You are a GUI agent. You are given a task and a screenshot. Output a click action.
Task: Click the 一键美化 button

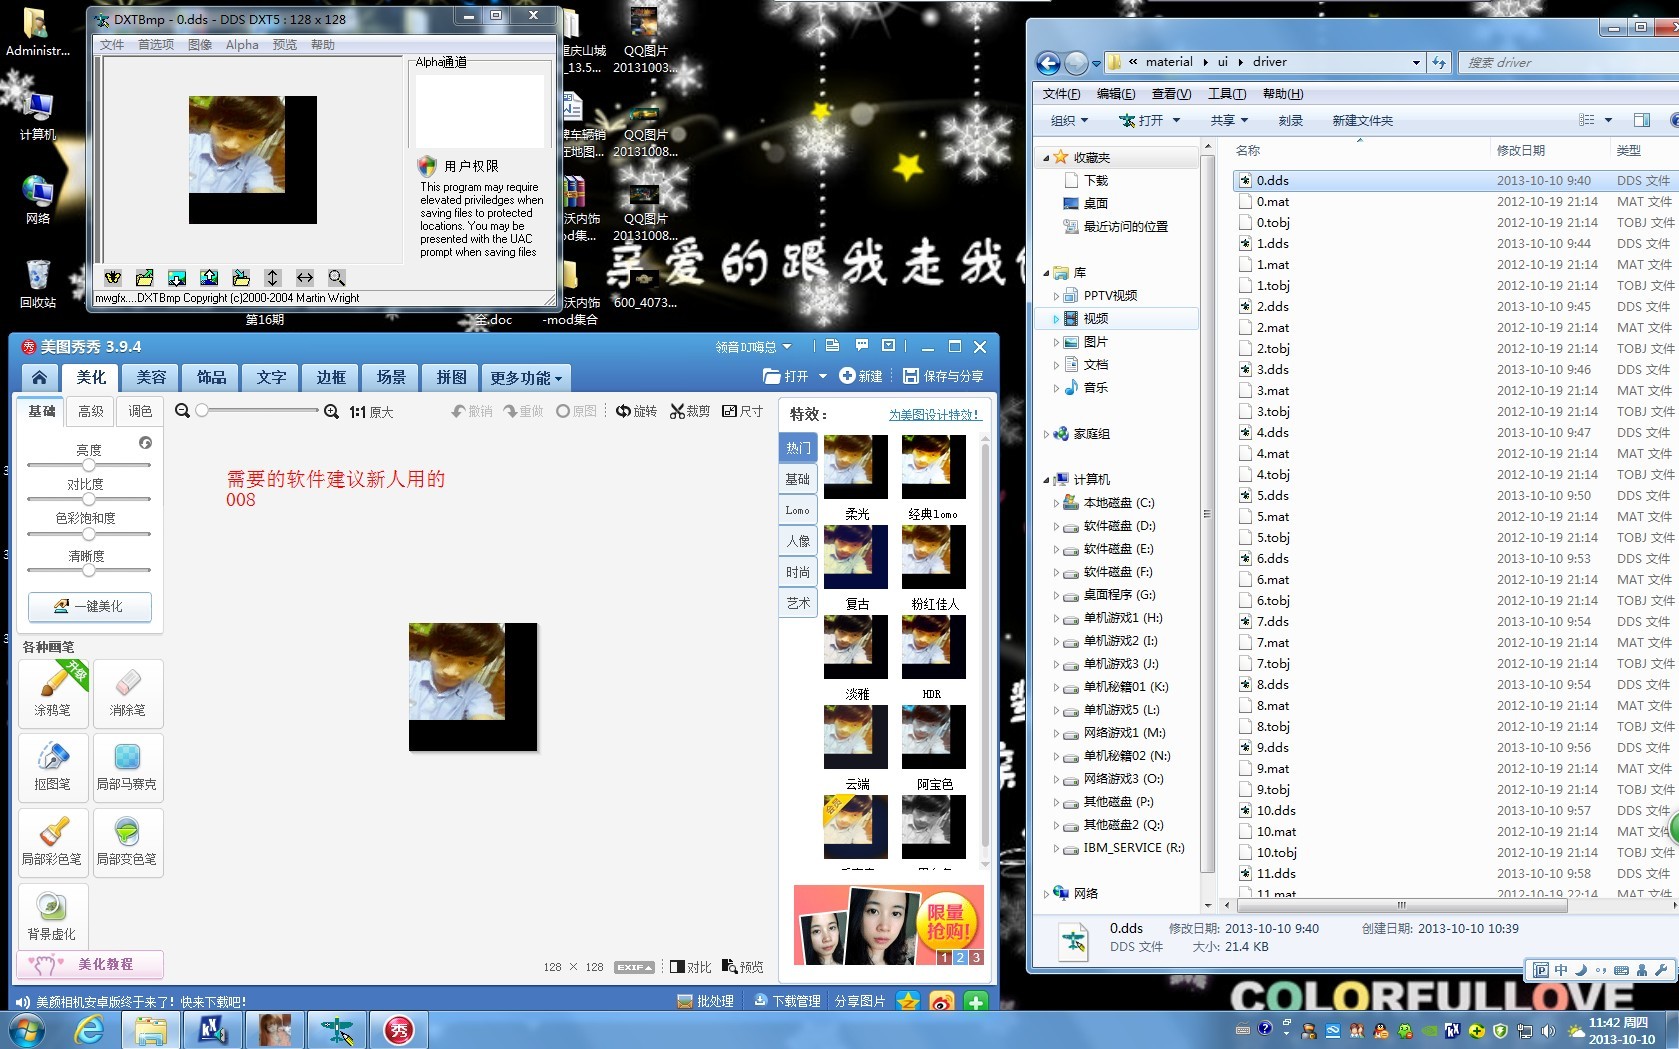click(90, 606)
